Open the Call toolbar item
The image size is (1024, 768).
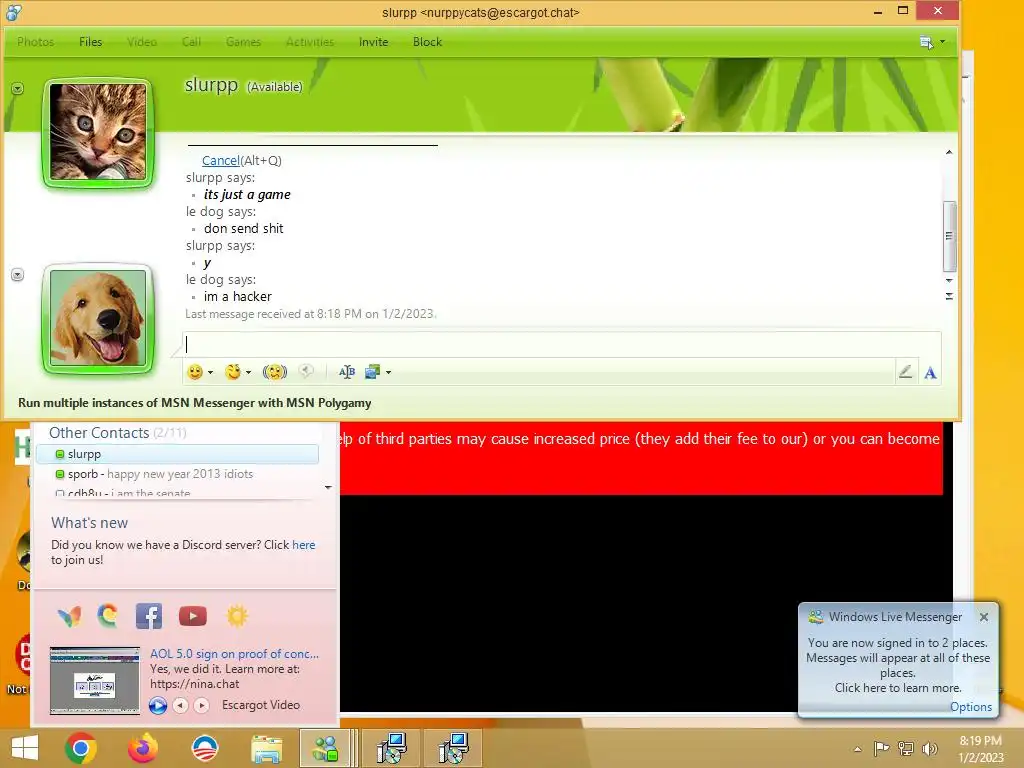click(191, 42)
